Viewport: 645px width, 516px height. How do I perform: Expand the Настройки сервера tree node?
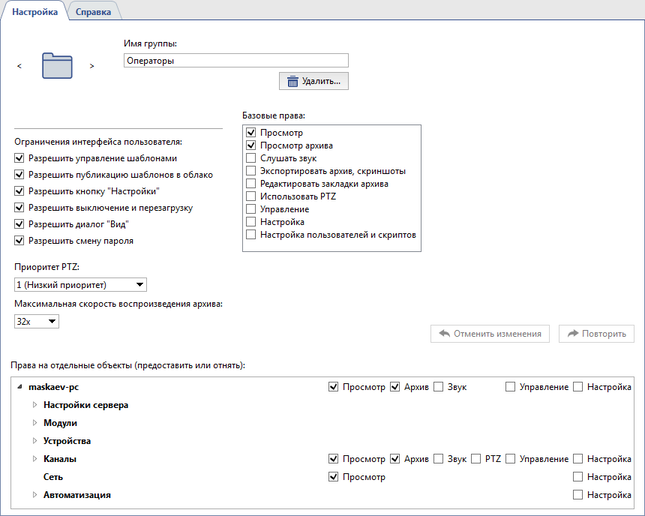(x=35, y=405)
